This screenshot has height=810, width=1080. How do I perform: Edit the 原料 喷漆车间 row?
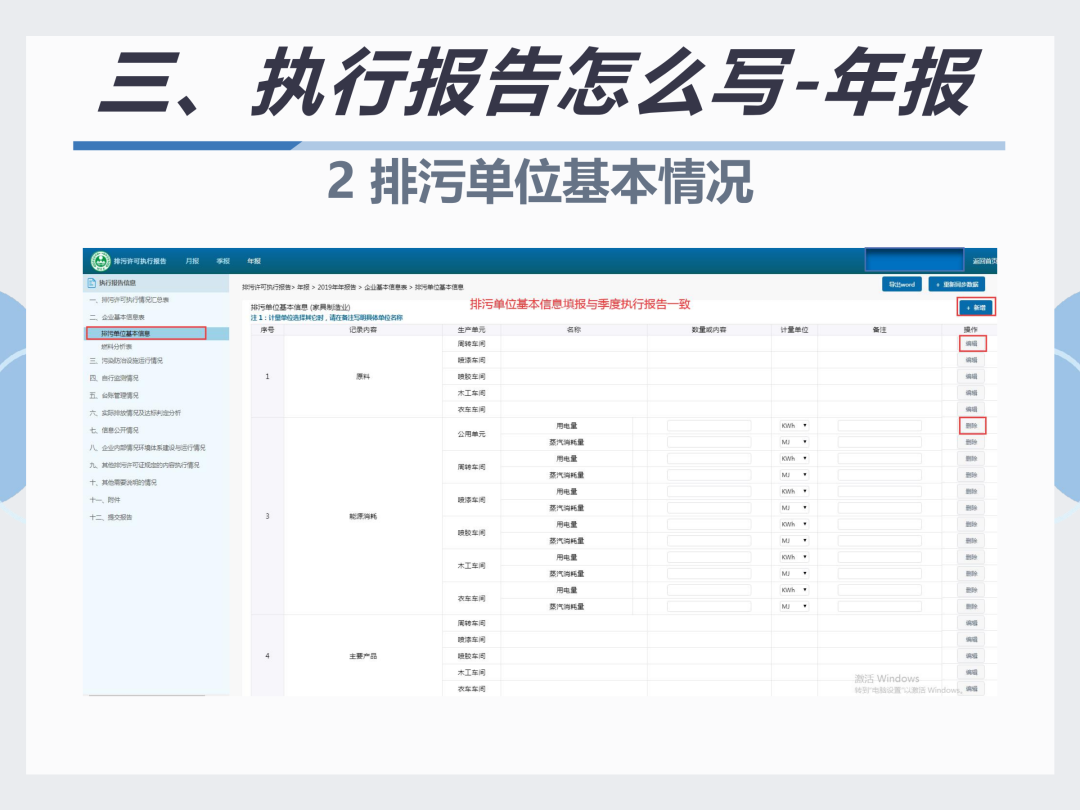click(971, 360)
